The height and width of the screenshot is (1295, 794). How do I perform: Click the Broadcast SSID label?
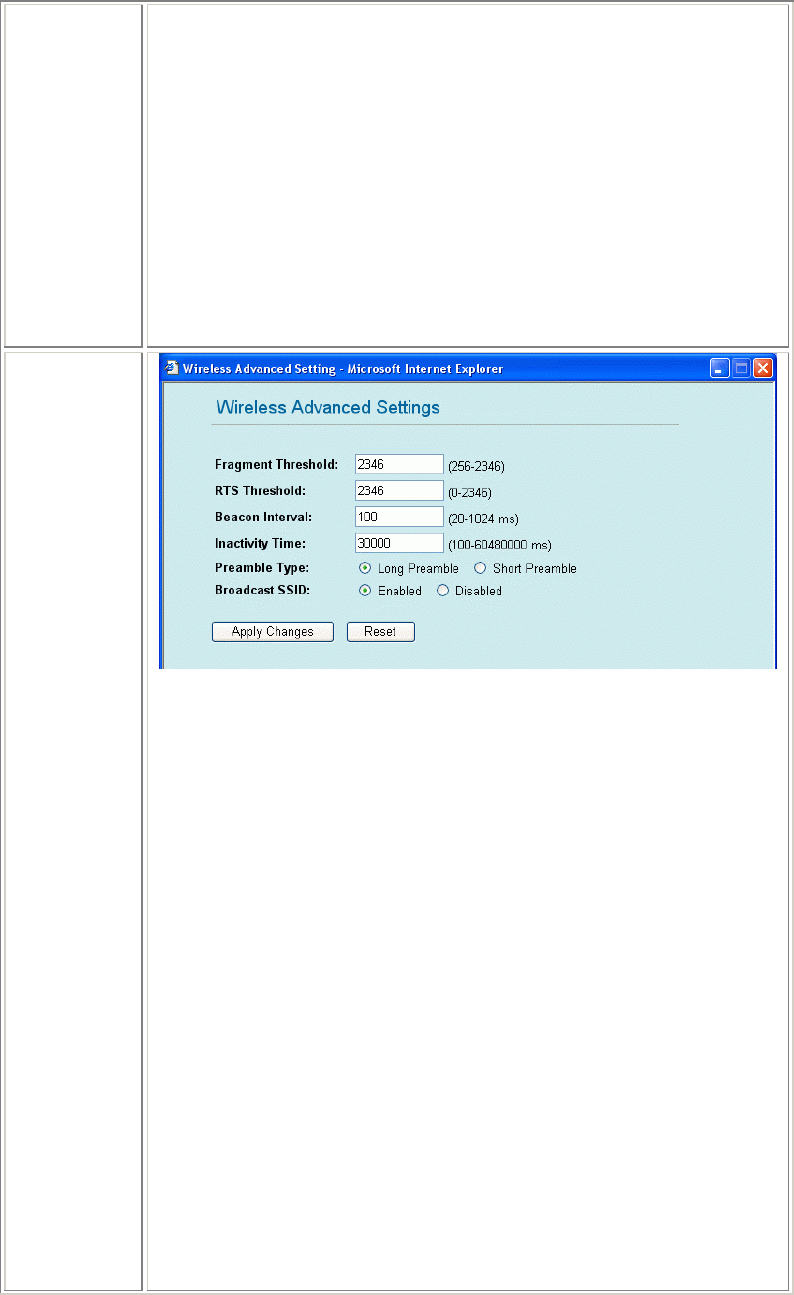(x=262, y=591)
